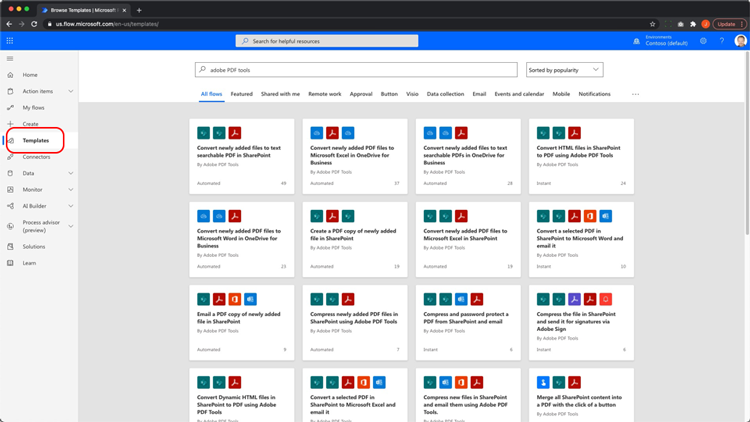The height and width of the screenshot is (422, 750).
Task: Switch to the Remote work tab
Action: pos(325,94)
